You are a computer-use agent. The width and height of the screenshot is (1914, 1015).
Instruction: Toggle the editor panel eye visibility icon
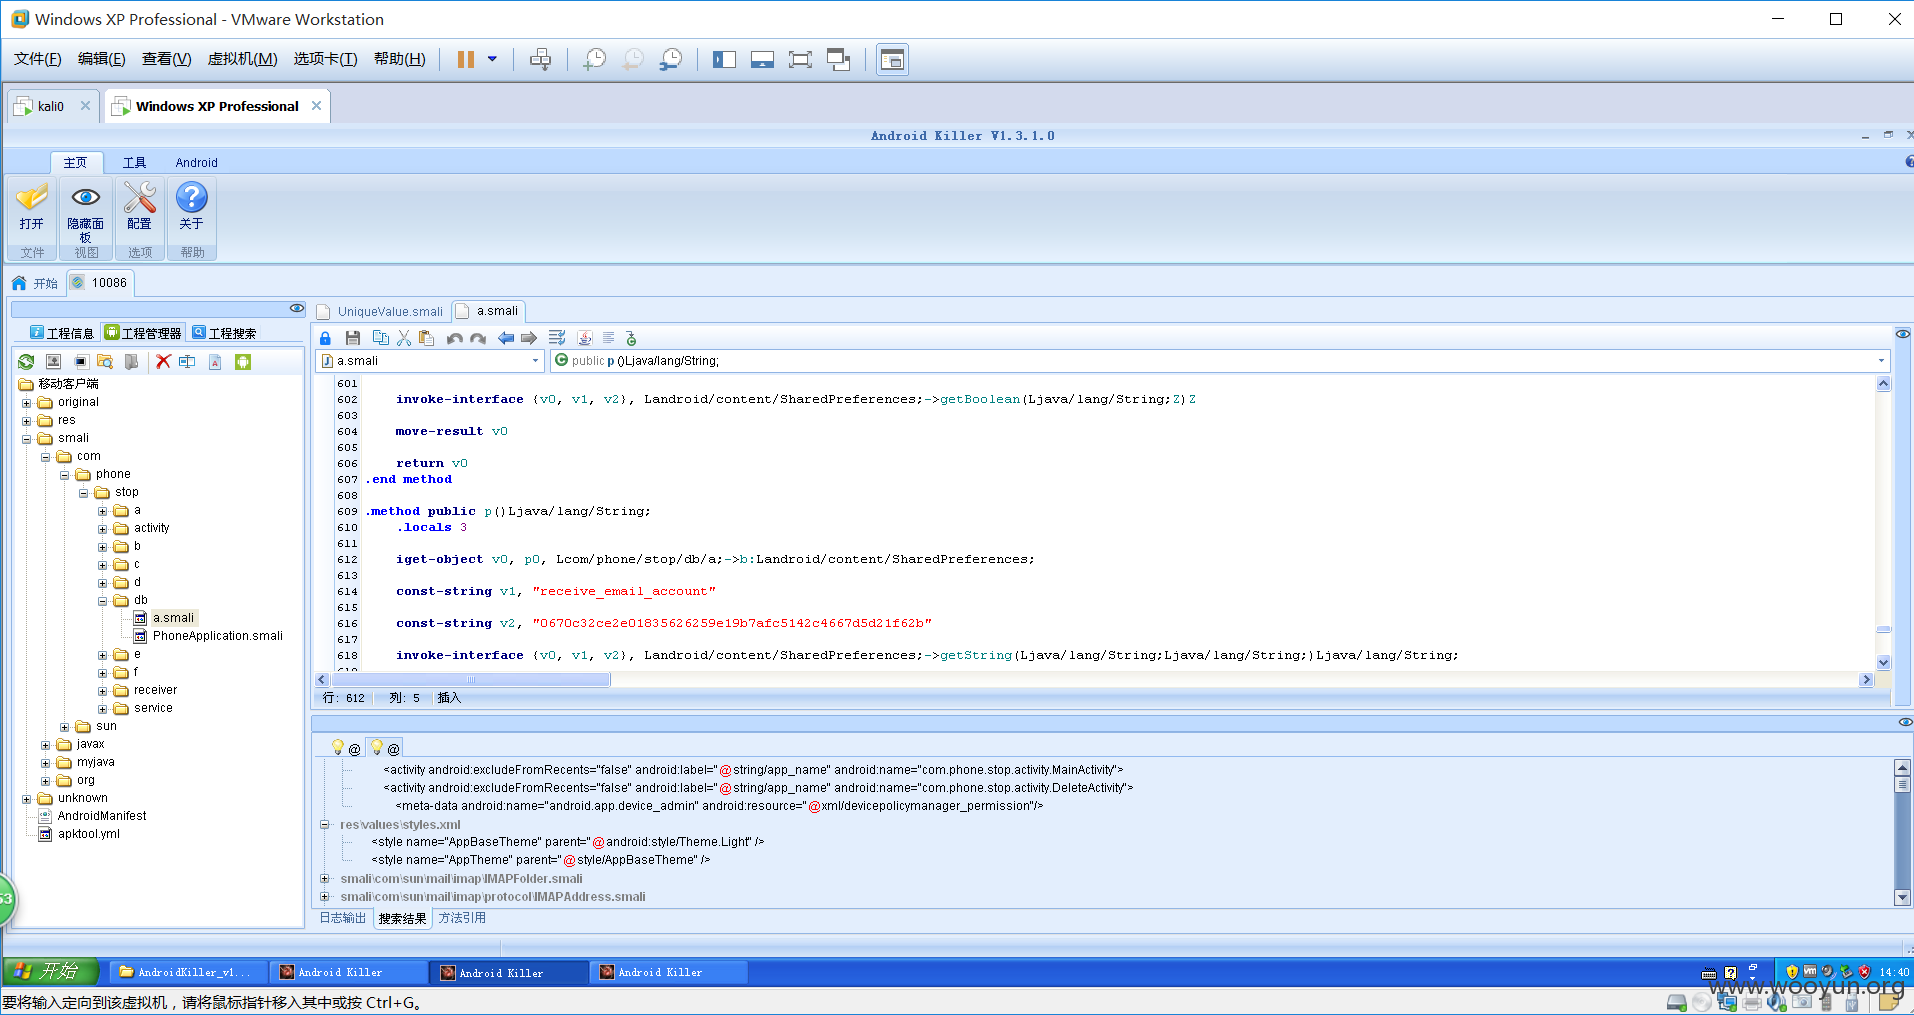[x=1902, y=334]
